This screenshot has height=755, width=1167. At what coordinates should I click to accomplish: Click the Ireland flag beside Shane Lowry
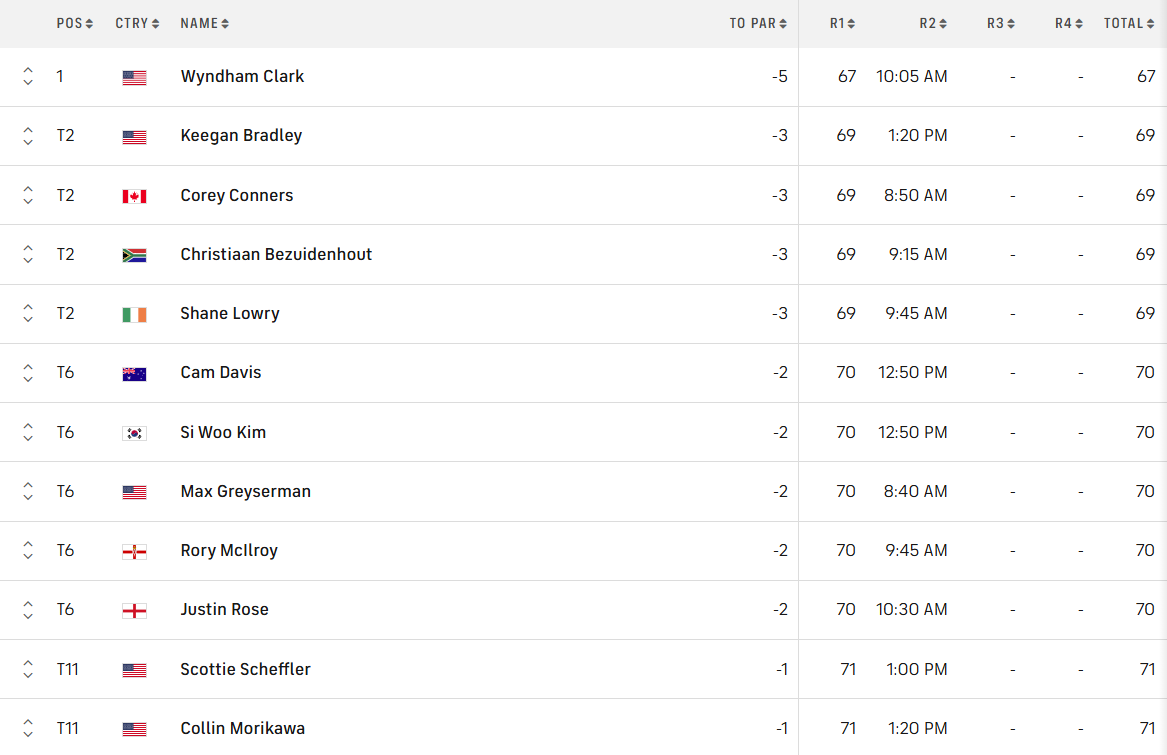(134, 314)
